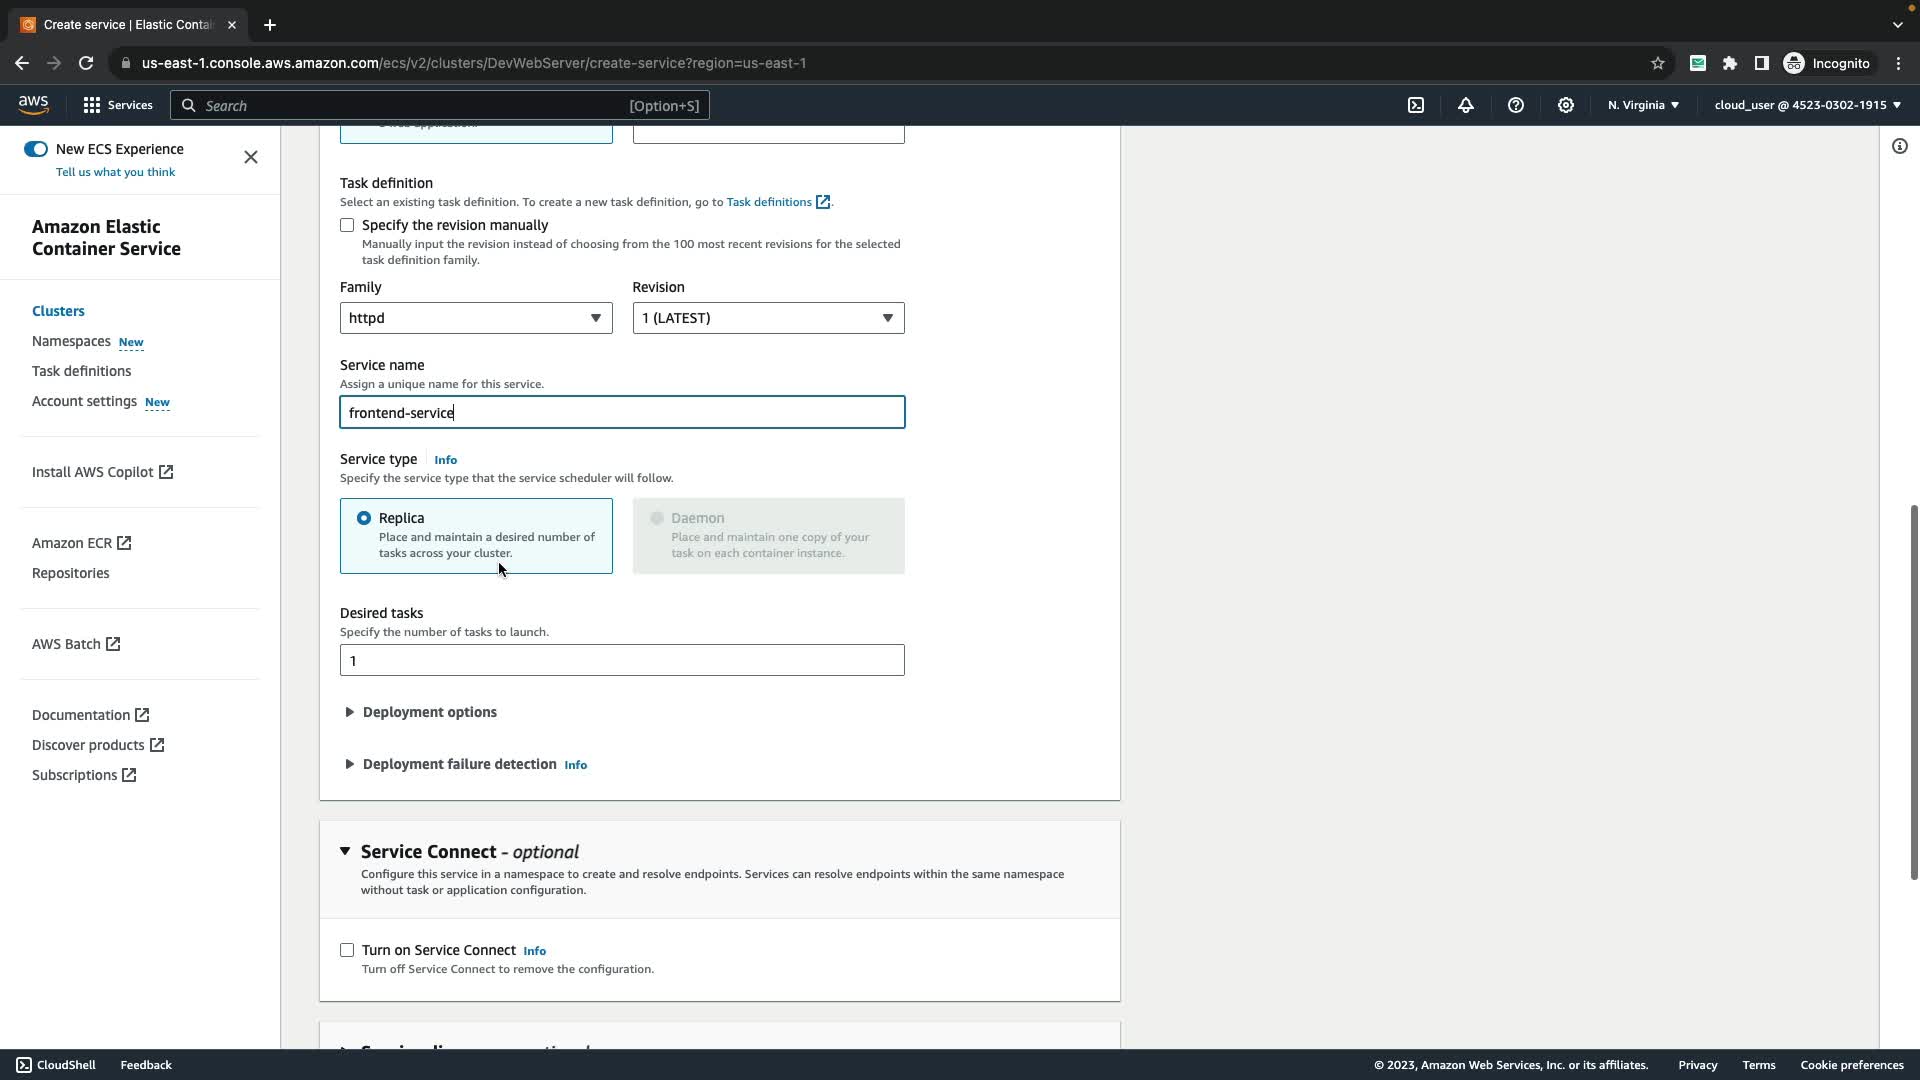This screenshot has width=1920, height=1080.
Task: Open the Services grid menu icon
Action: (x=92, y=105)
